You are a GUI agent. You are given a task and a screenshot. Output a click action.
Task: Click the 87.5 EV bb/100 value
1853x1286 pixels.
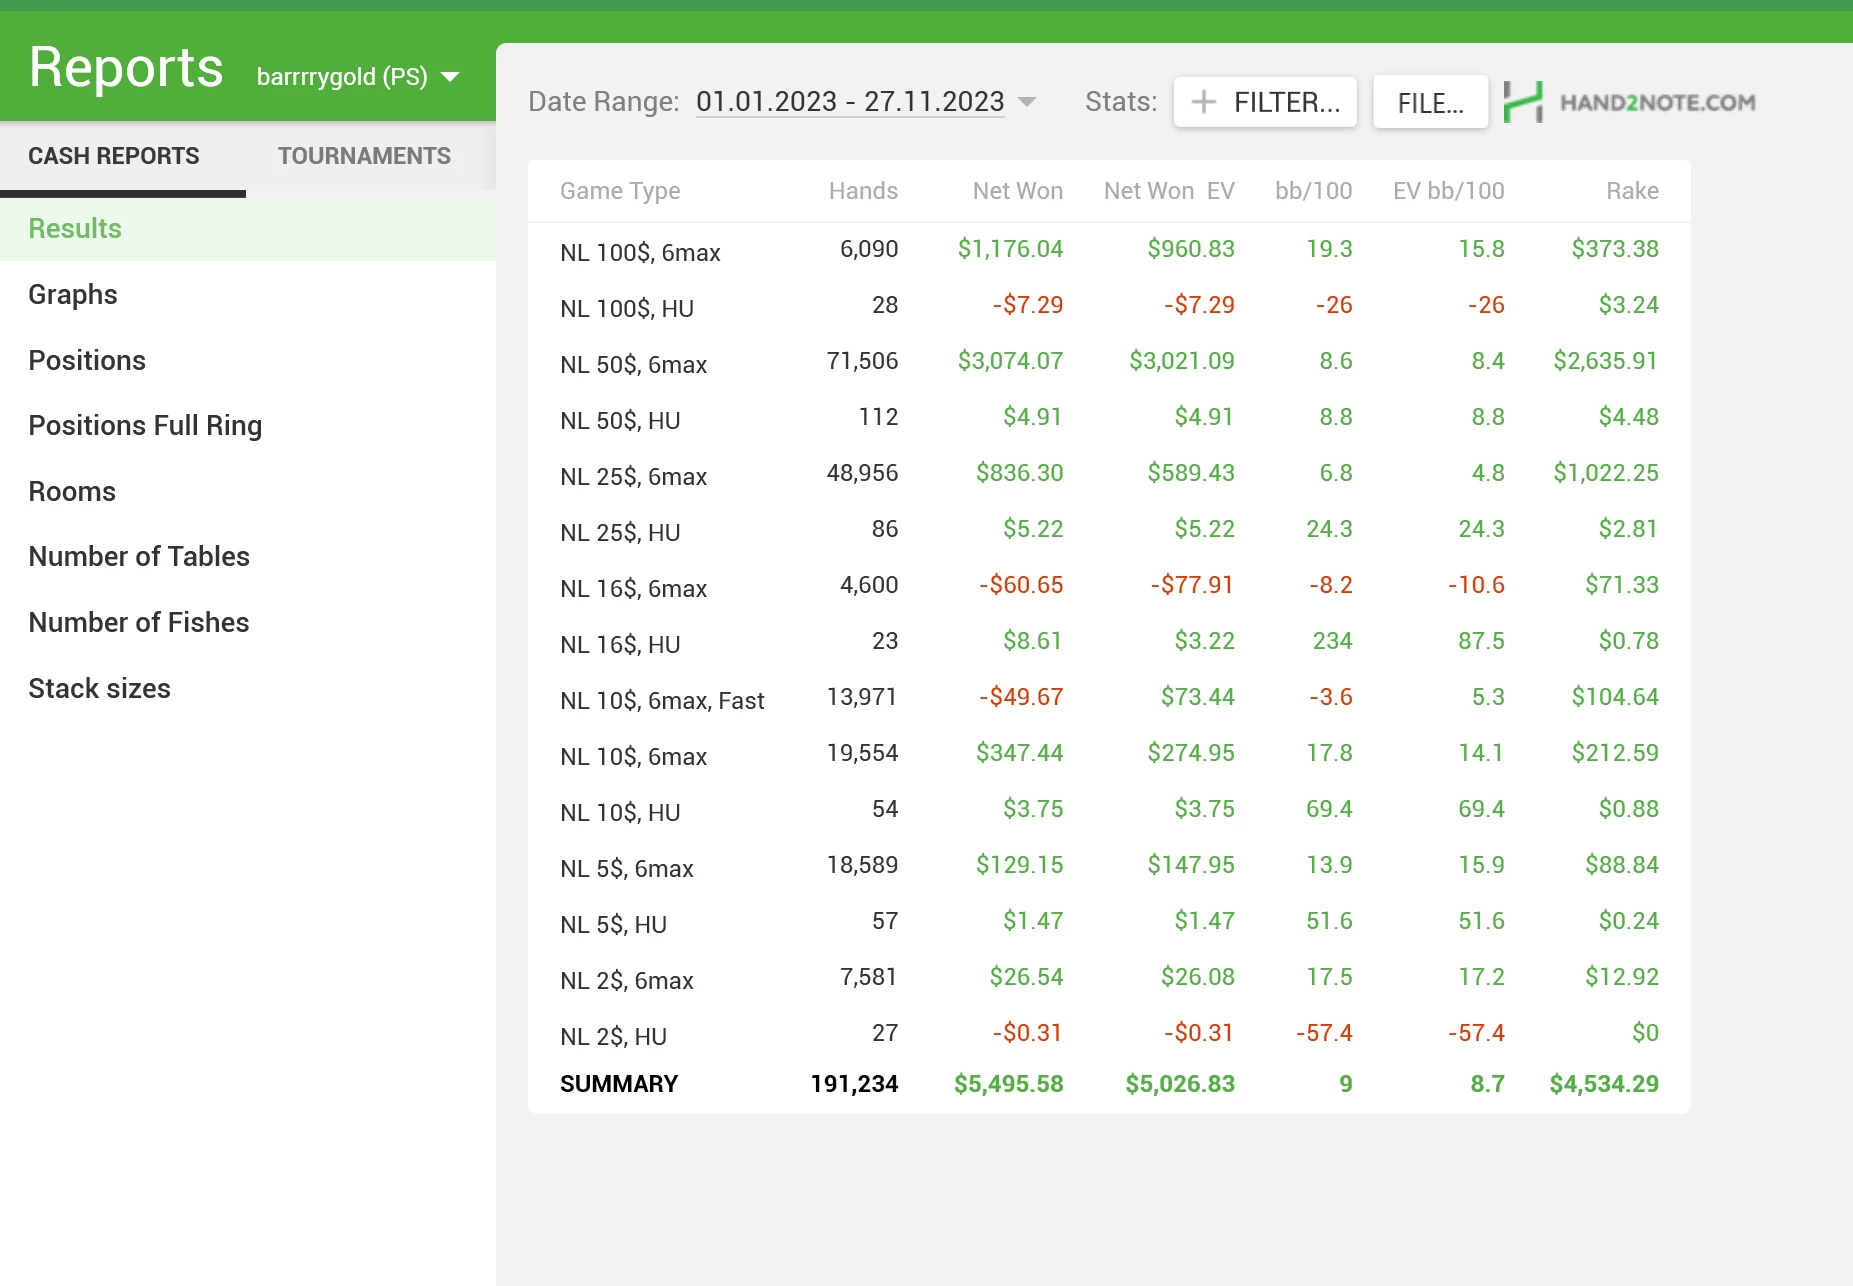[x=1481, y=641]
